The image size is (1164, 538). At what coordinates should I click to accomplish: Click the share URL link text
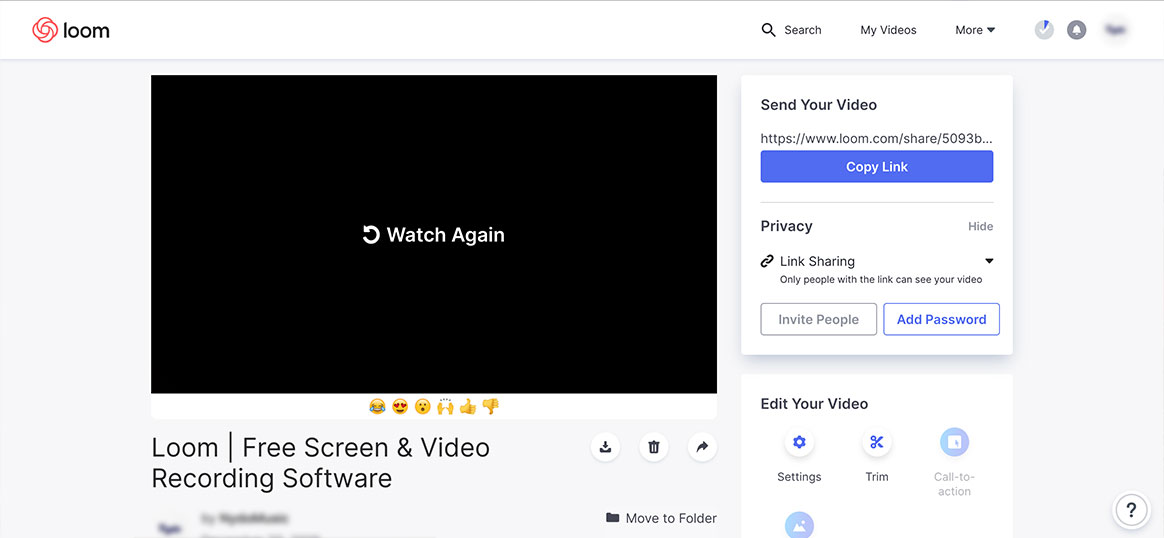(877, 138)
